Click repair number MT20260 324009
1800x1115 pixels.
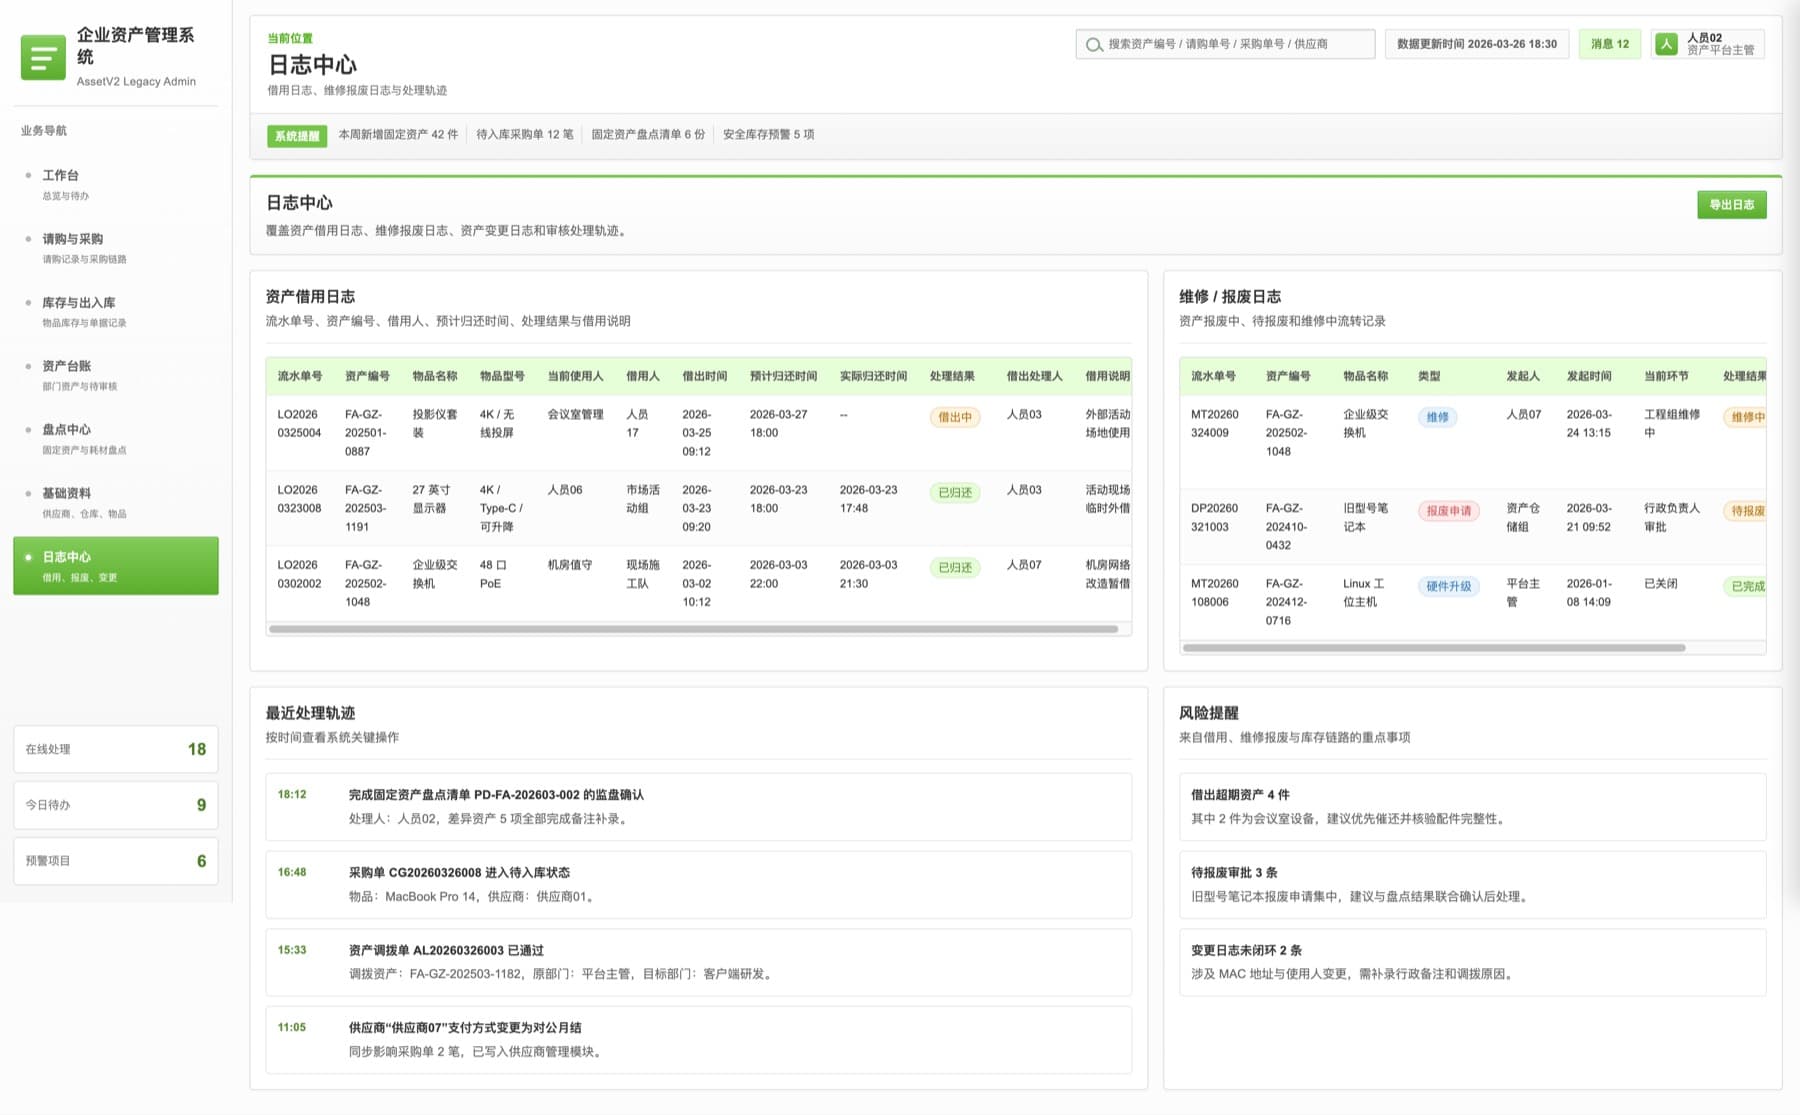click(x=1214, y=423)
